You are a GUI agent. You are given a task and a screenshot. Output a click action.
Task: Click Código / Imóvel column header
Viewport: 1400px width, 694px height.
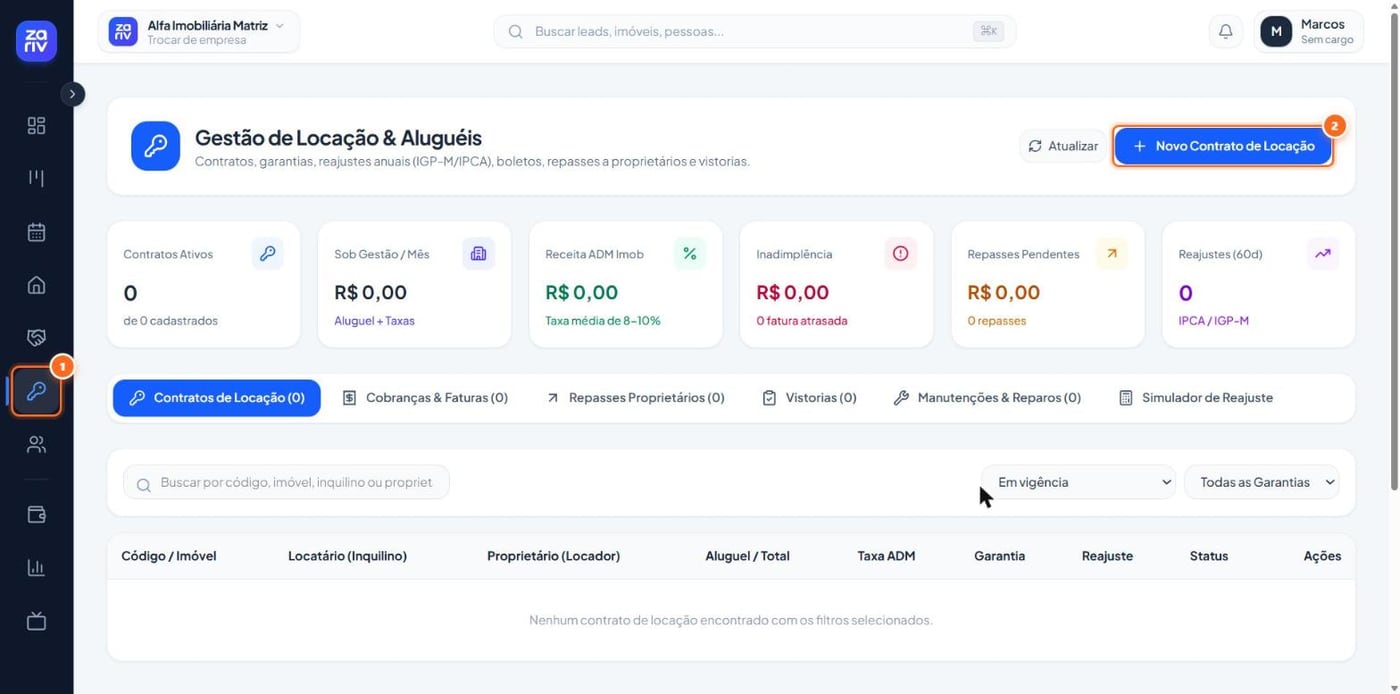pyautogui.click(x=169, y=556)
